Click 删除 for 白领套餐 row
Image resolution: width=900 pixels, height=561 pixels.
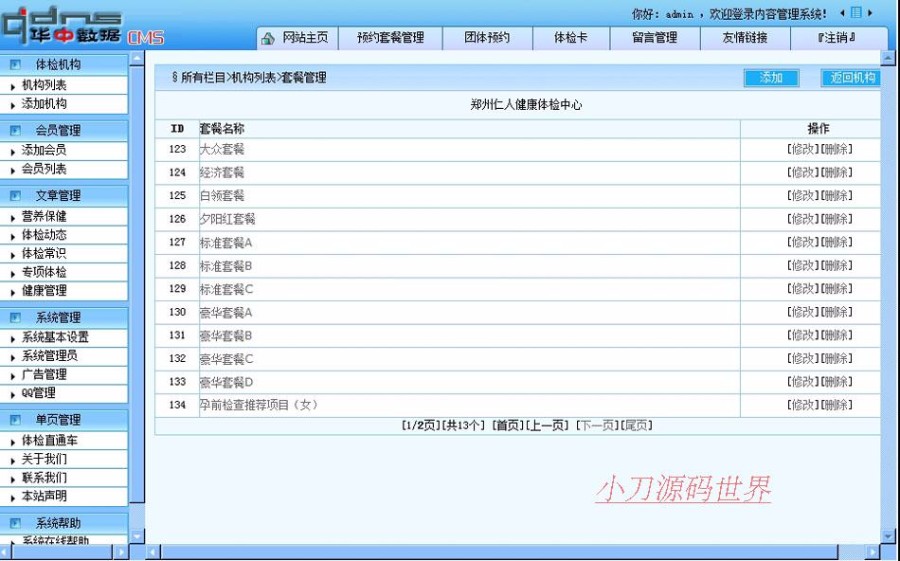tap(837, 196)
